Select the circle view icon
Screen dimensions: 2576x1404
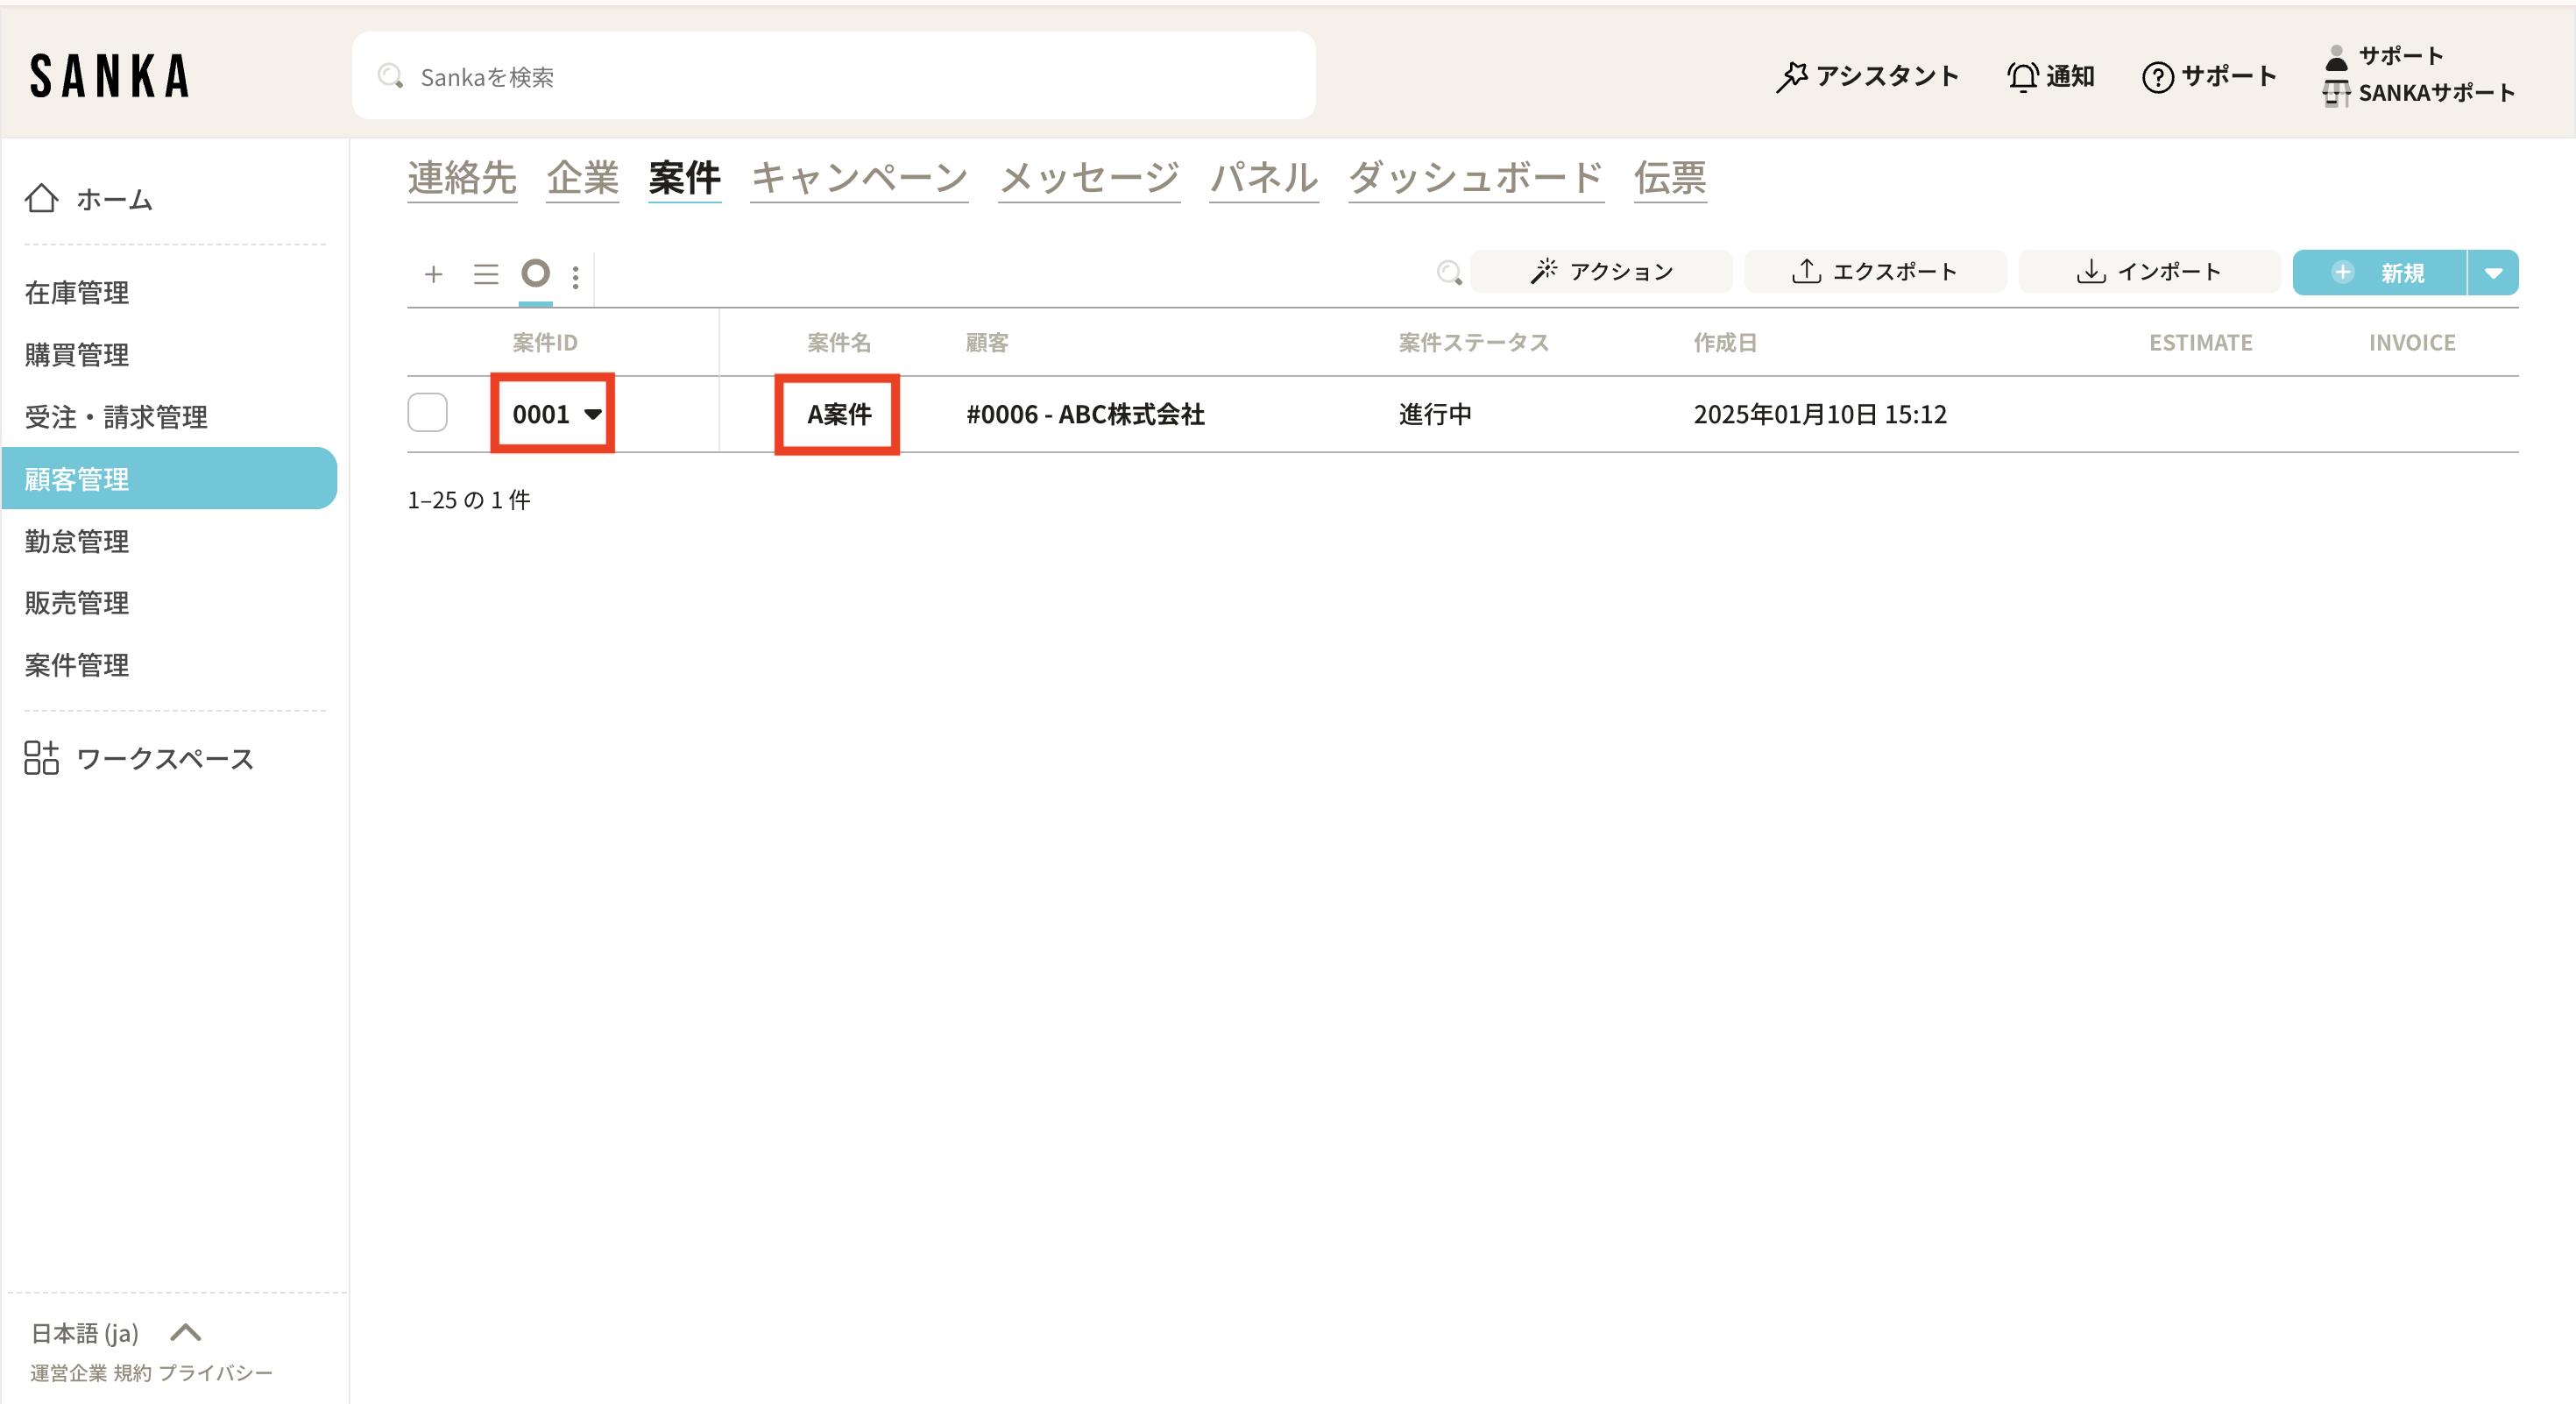pyautogui.click(x=535, y=273)
